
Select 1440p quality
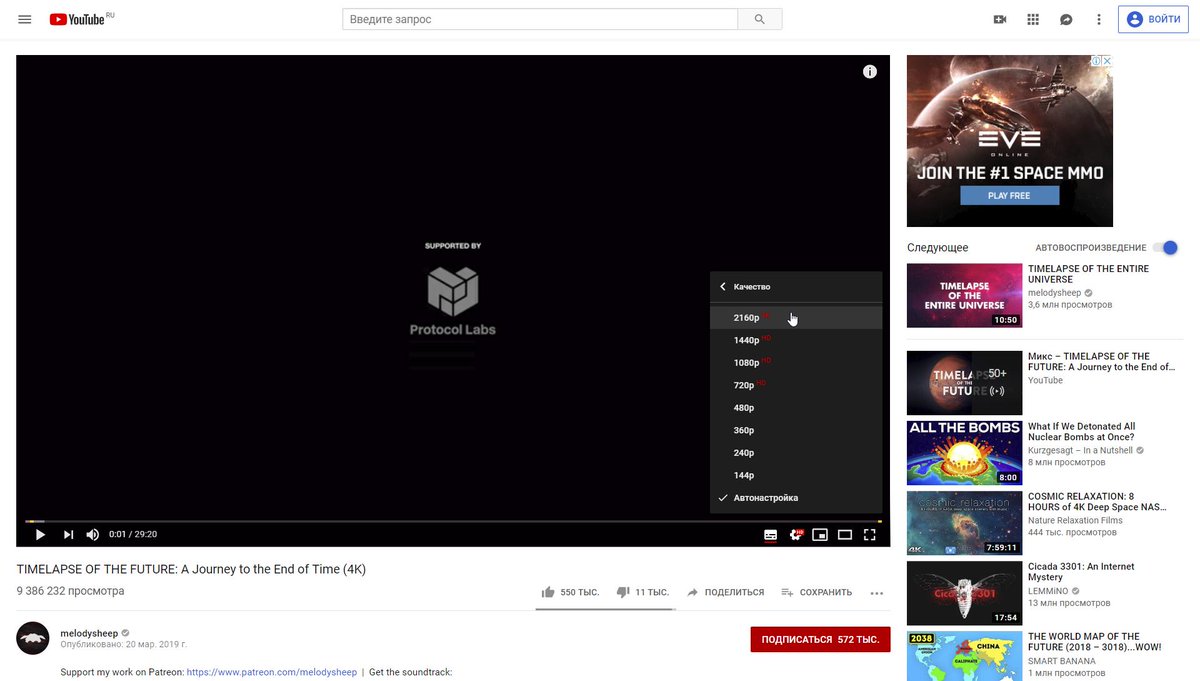(x=796, y=340)
